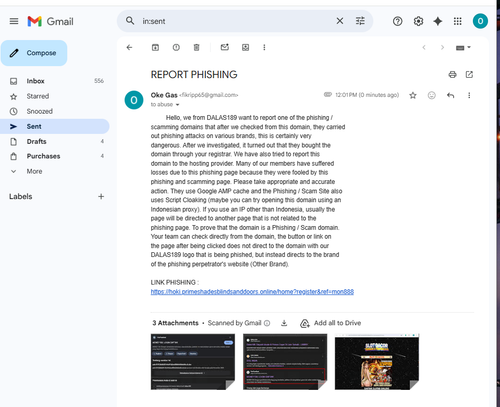The width and height of the screenshot is (500, 407).
Task: Download all attachments
Action: [284, 323]
